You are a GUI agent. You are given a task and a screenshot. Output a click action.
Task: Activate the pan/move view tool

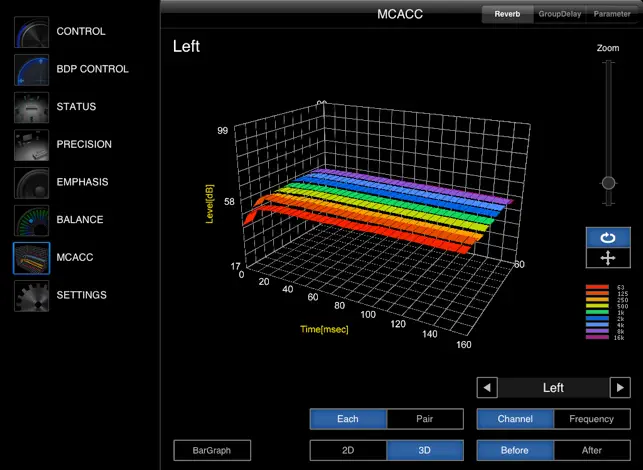(608, 258)
